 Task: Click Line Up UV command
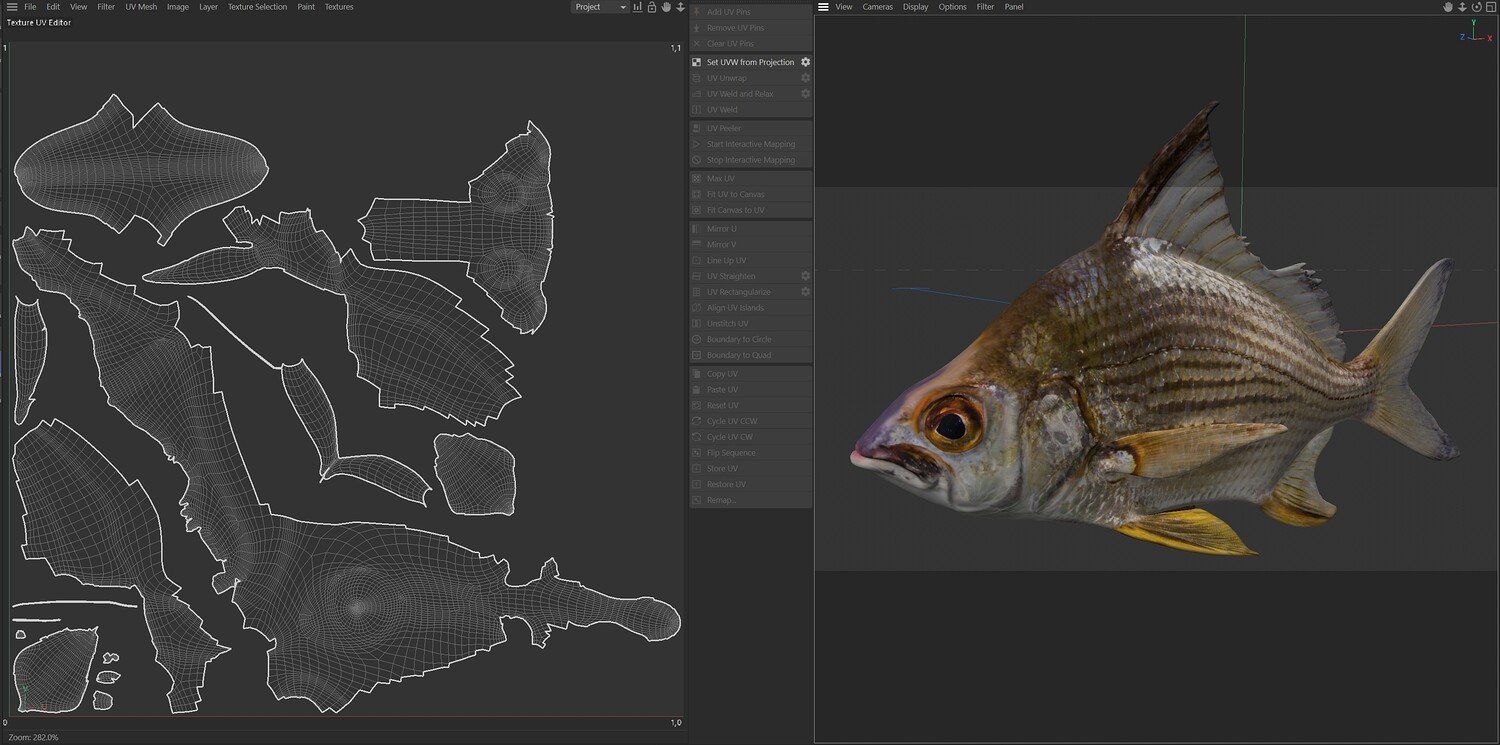point(750,260)
